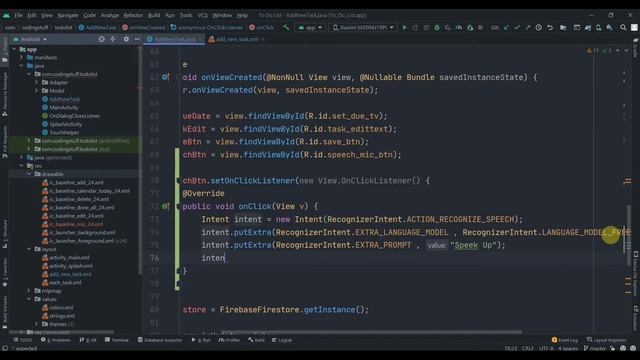Open the Project Structure toolbar icon

pyautogui.click(x=563, y=27)
